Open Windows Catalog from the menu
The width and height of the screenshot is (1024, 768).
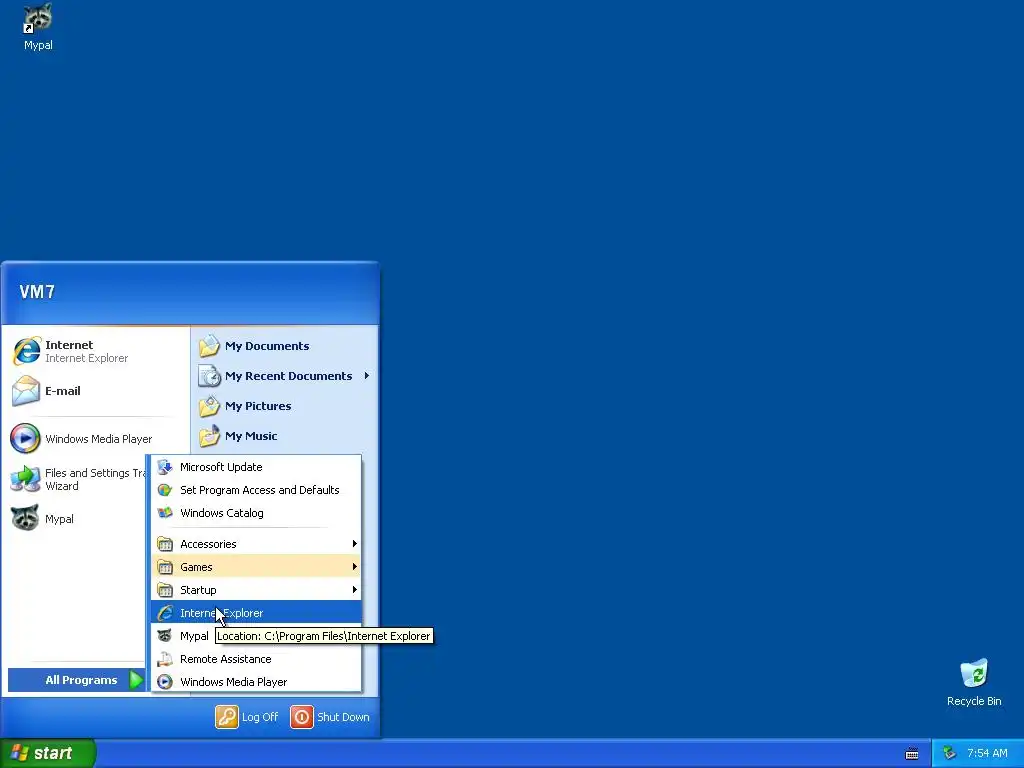256,513
